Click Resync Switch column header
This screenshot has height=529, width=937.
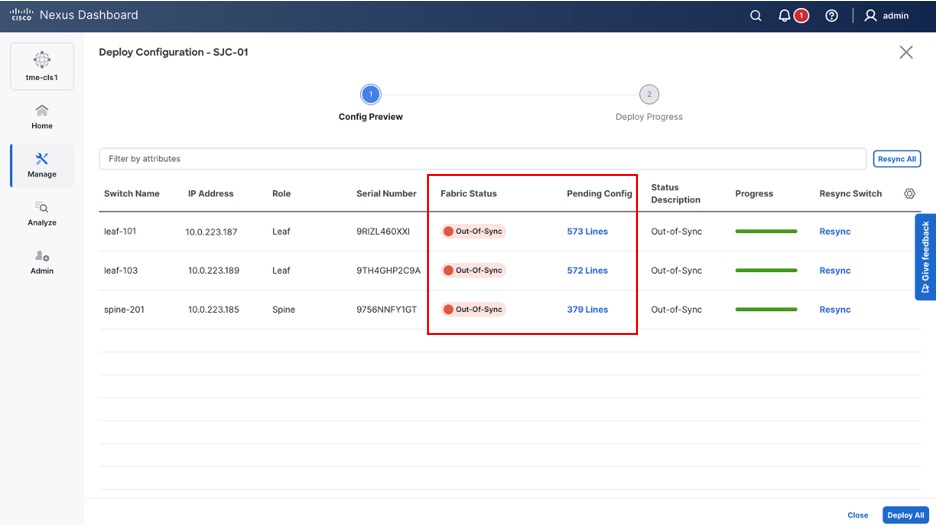pos(850,194)
